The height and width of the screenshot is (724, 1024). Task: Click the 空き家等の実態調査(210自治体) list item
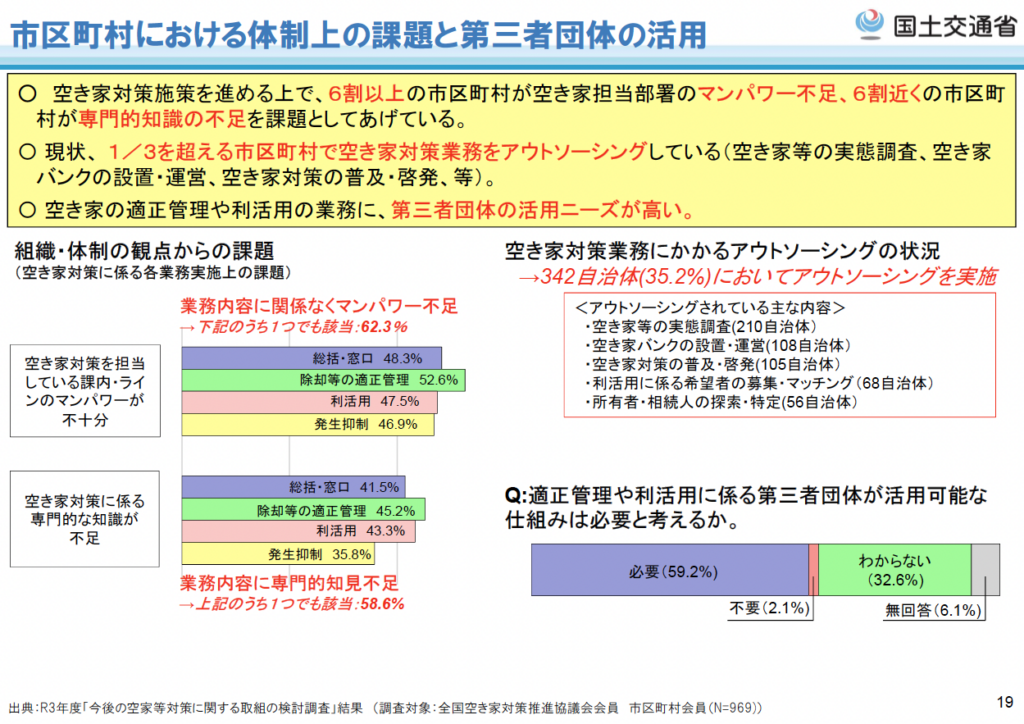pos(675,326)
